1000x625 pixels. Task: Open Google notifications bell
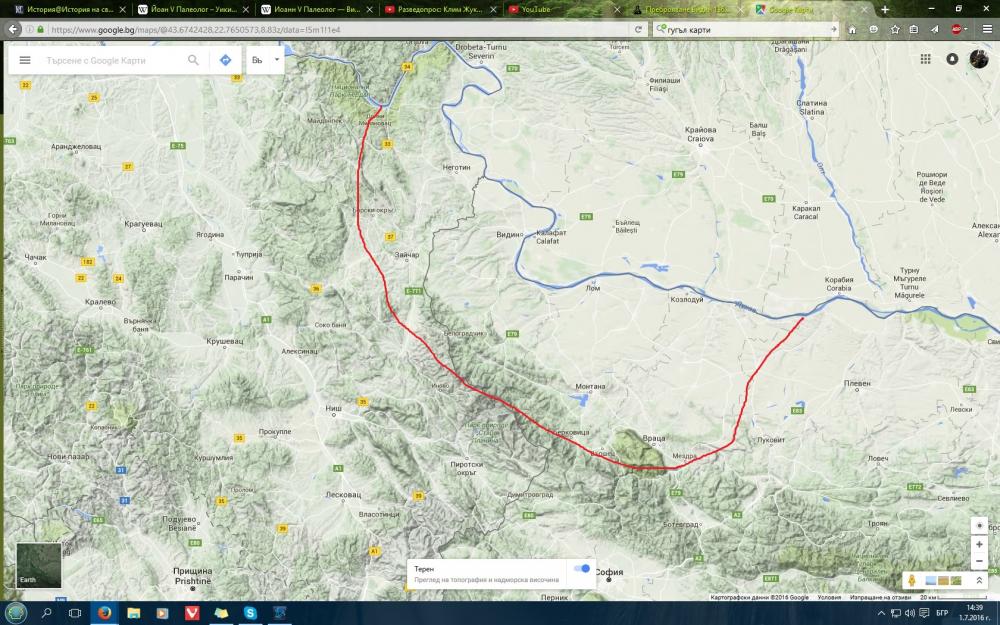tap(952, 59)
